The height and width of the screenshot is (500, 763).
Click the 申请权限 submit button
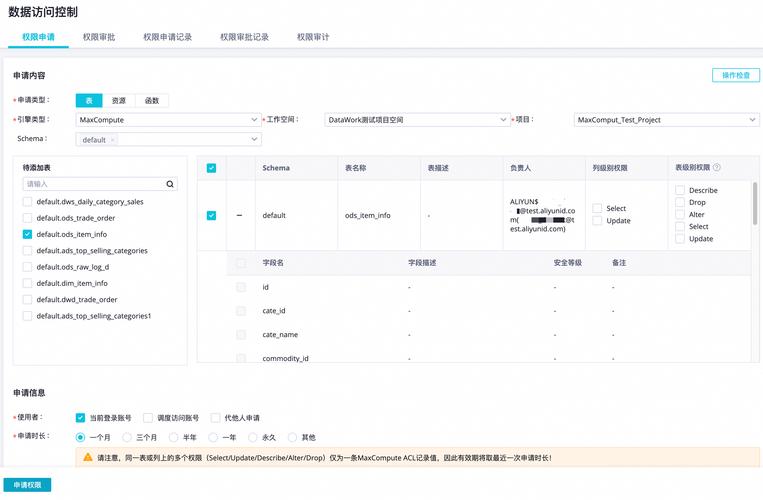[x=27, y=485]
